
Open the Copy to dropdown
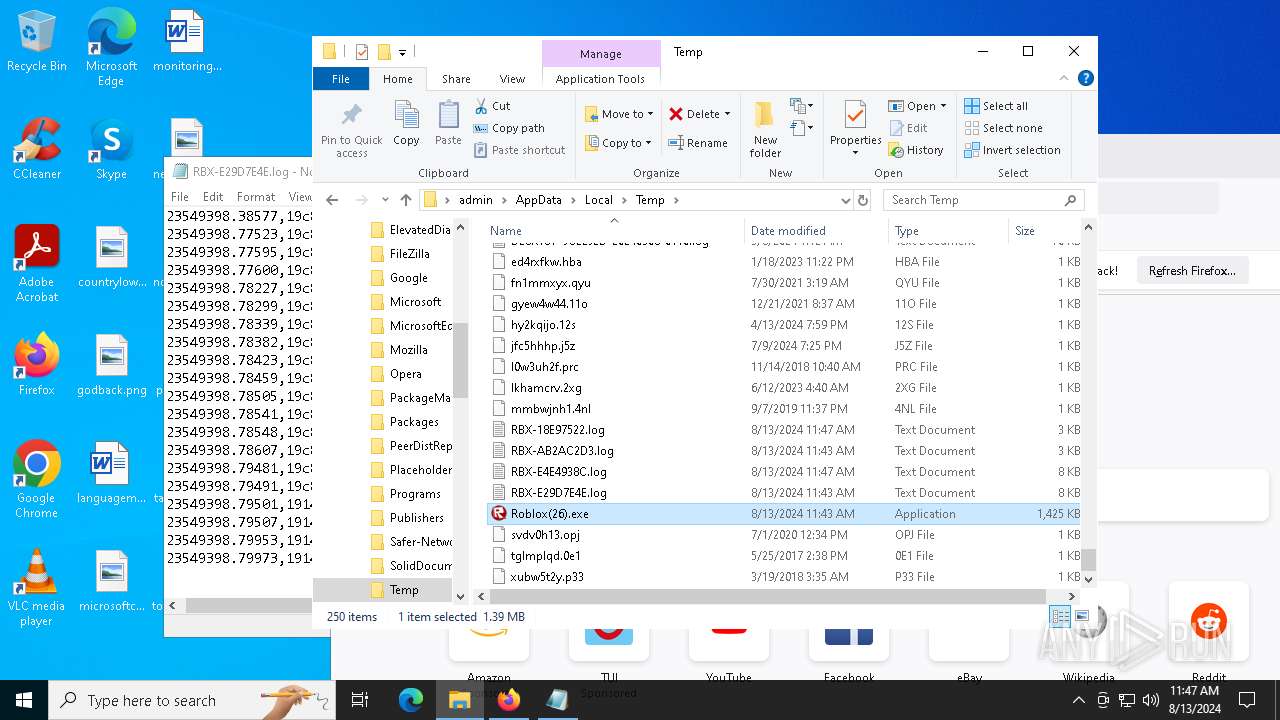618,143
